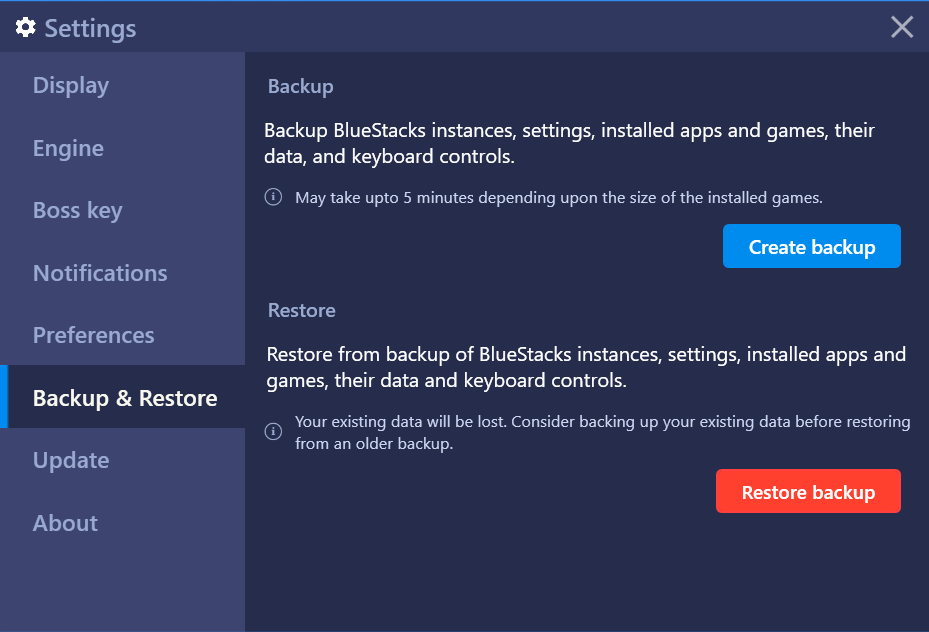Viewport: 929px width, 632px height.
Task: Click the Create backup button
Action: click(x=812, y=246)
